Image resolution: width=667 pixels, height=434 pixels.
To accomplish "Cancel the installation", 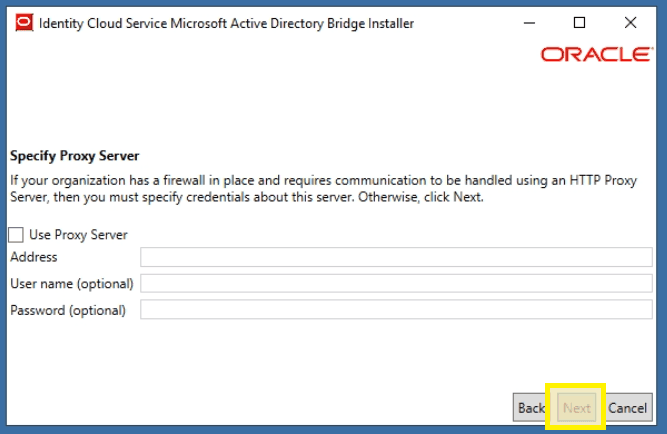I will (x=628, y=408).
